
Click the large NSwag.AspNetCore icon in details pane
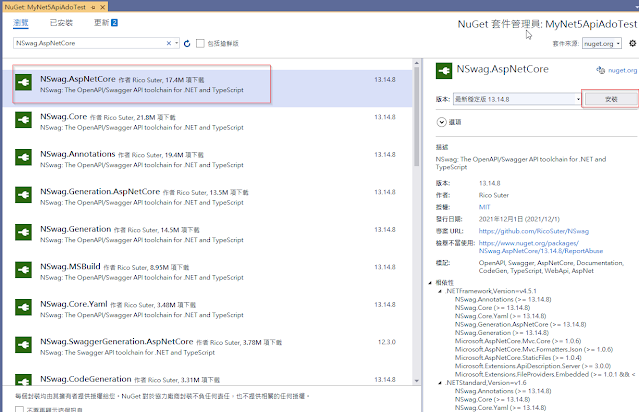coord(444,71)
